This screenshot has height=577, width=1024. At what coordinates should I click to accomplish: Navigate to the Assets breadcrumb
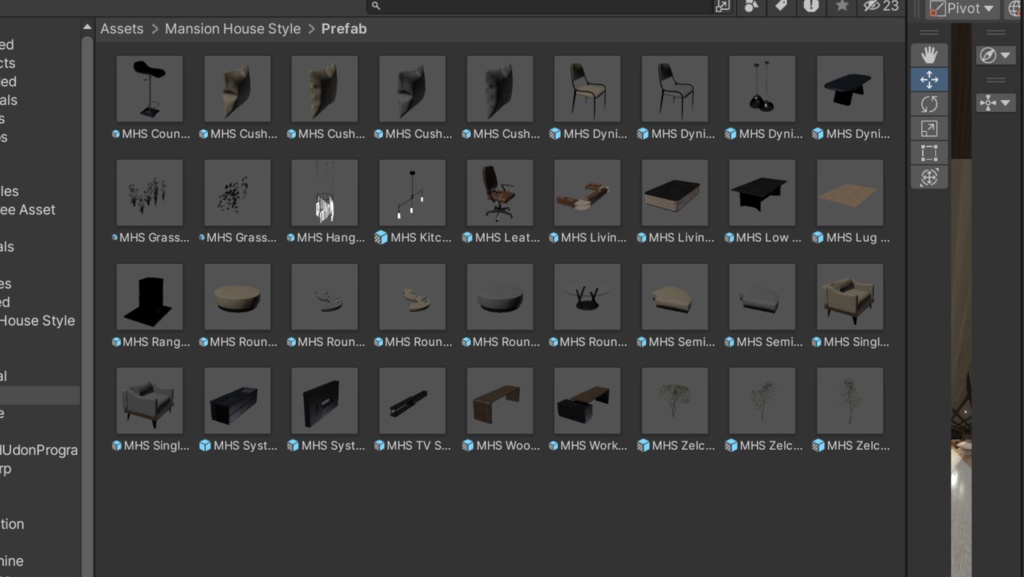pyautogui.click(x=121, y=29)
